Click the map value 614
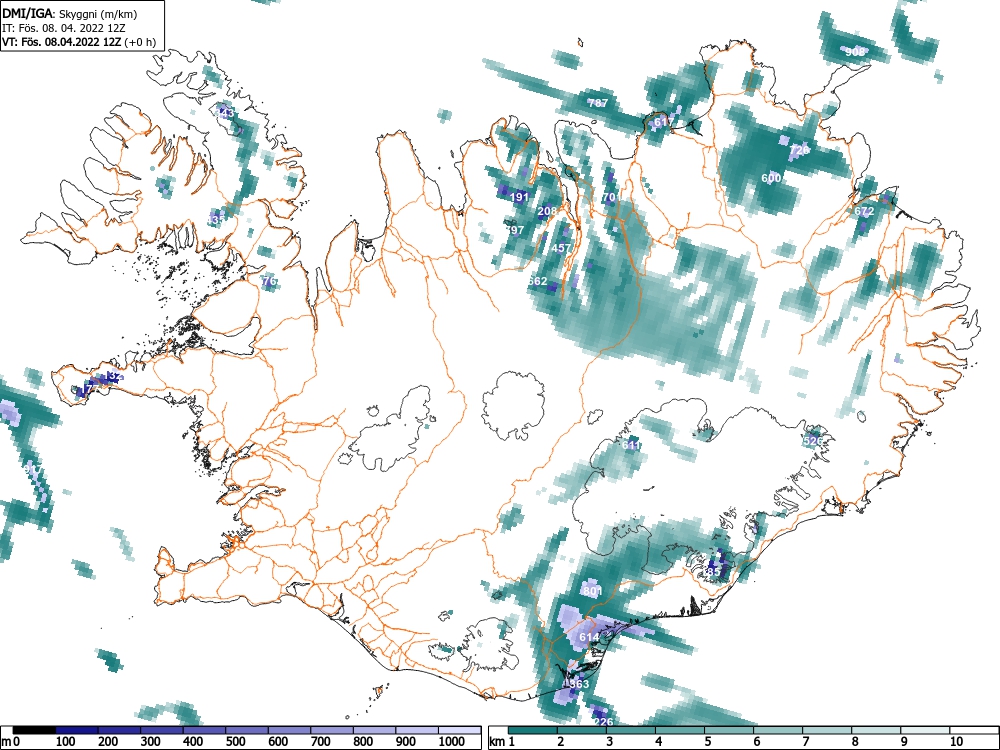The image size is (1000, 750). coord(589,637)
